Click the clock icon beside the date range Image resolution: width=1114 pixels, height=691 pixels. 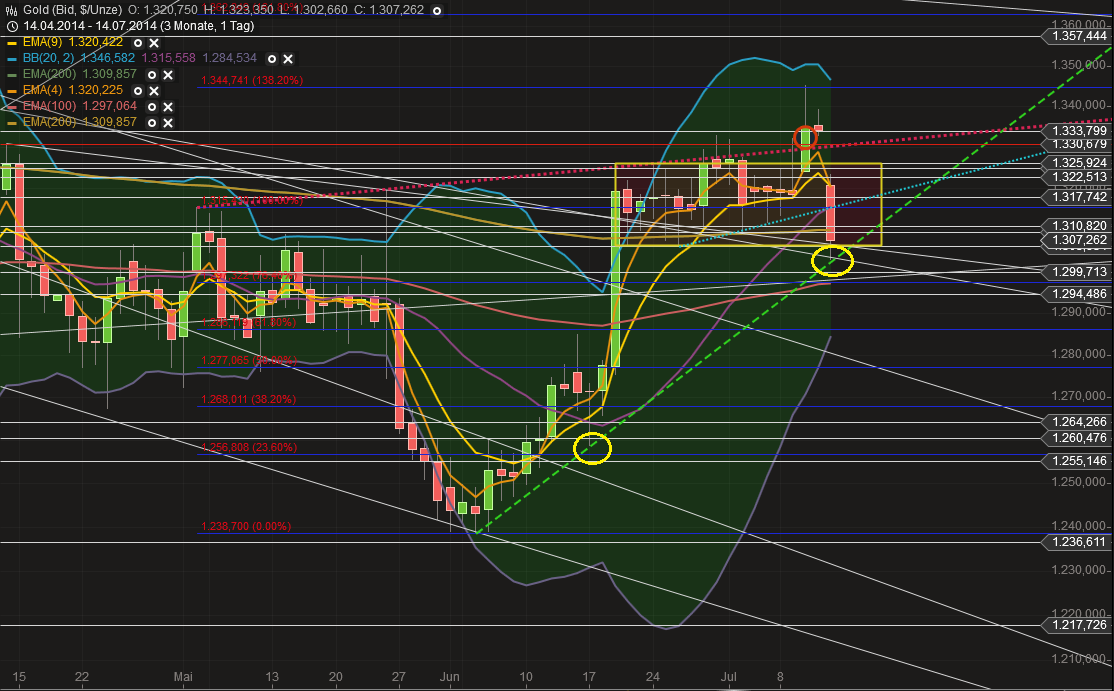(x=12, y=25)
